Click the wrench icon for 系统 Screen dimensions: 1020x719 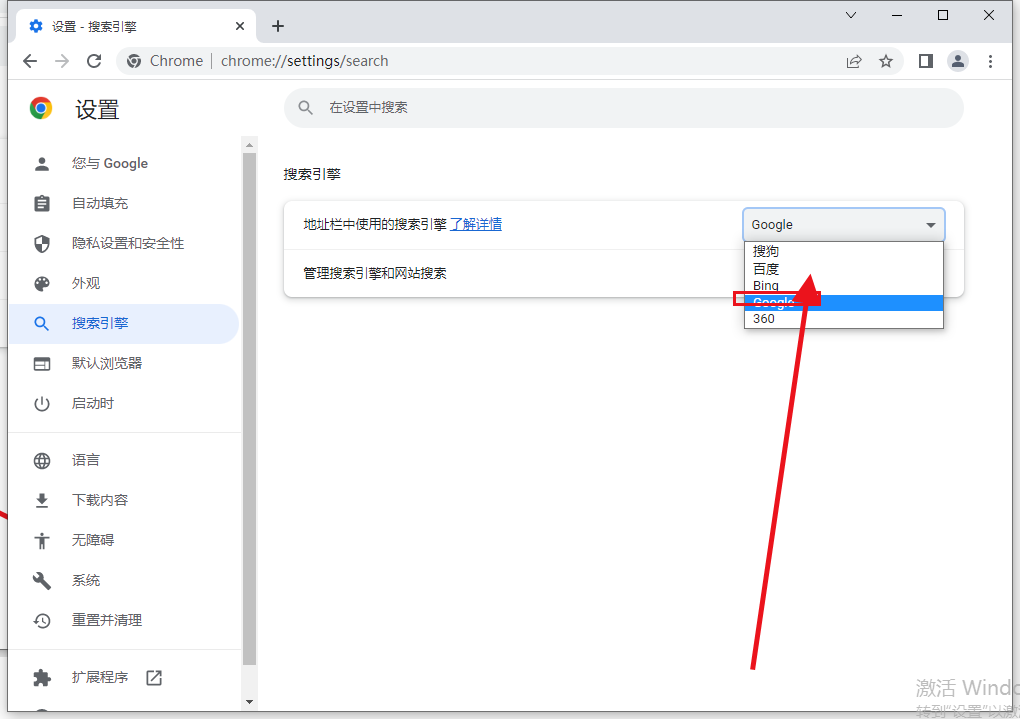42,580
